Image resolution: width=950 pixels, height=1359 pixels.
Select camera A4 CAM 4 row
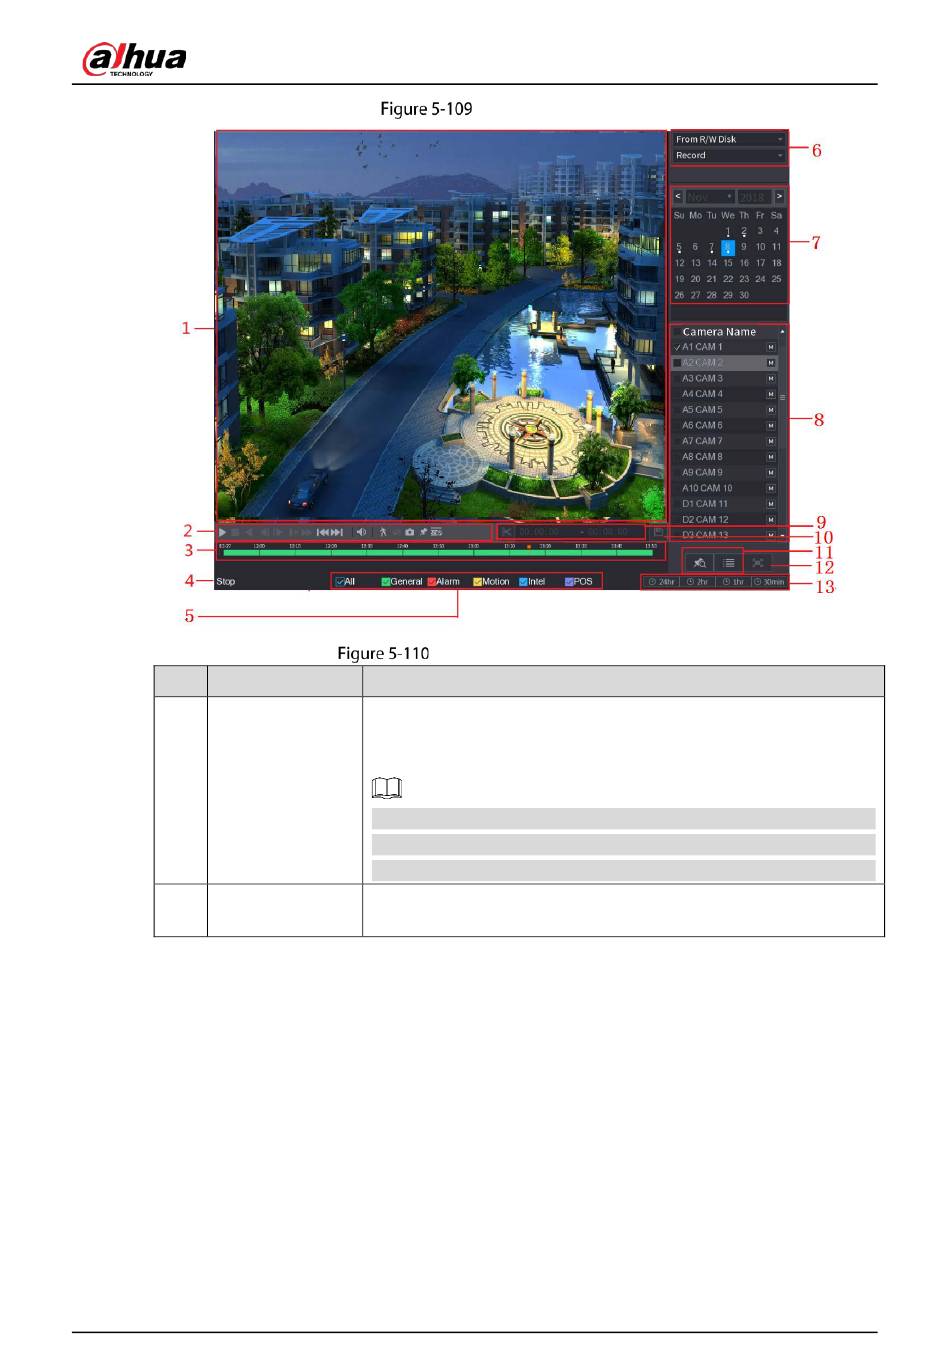tap(725, 394)
